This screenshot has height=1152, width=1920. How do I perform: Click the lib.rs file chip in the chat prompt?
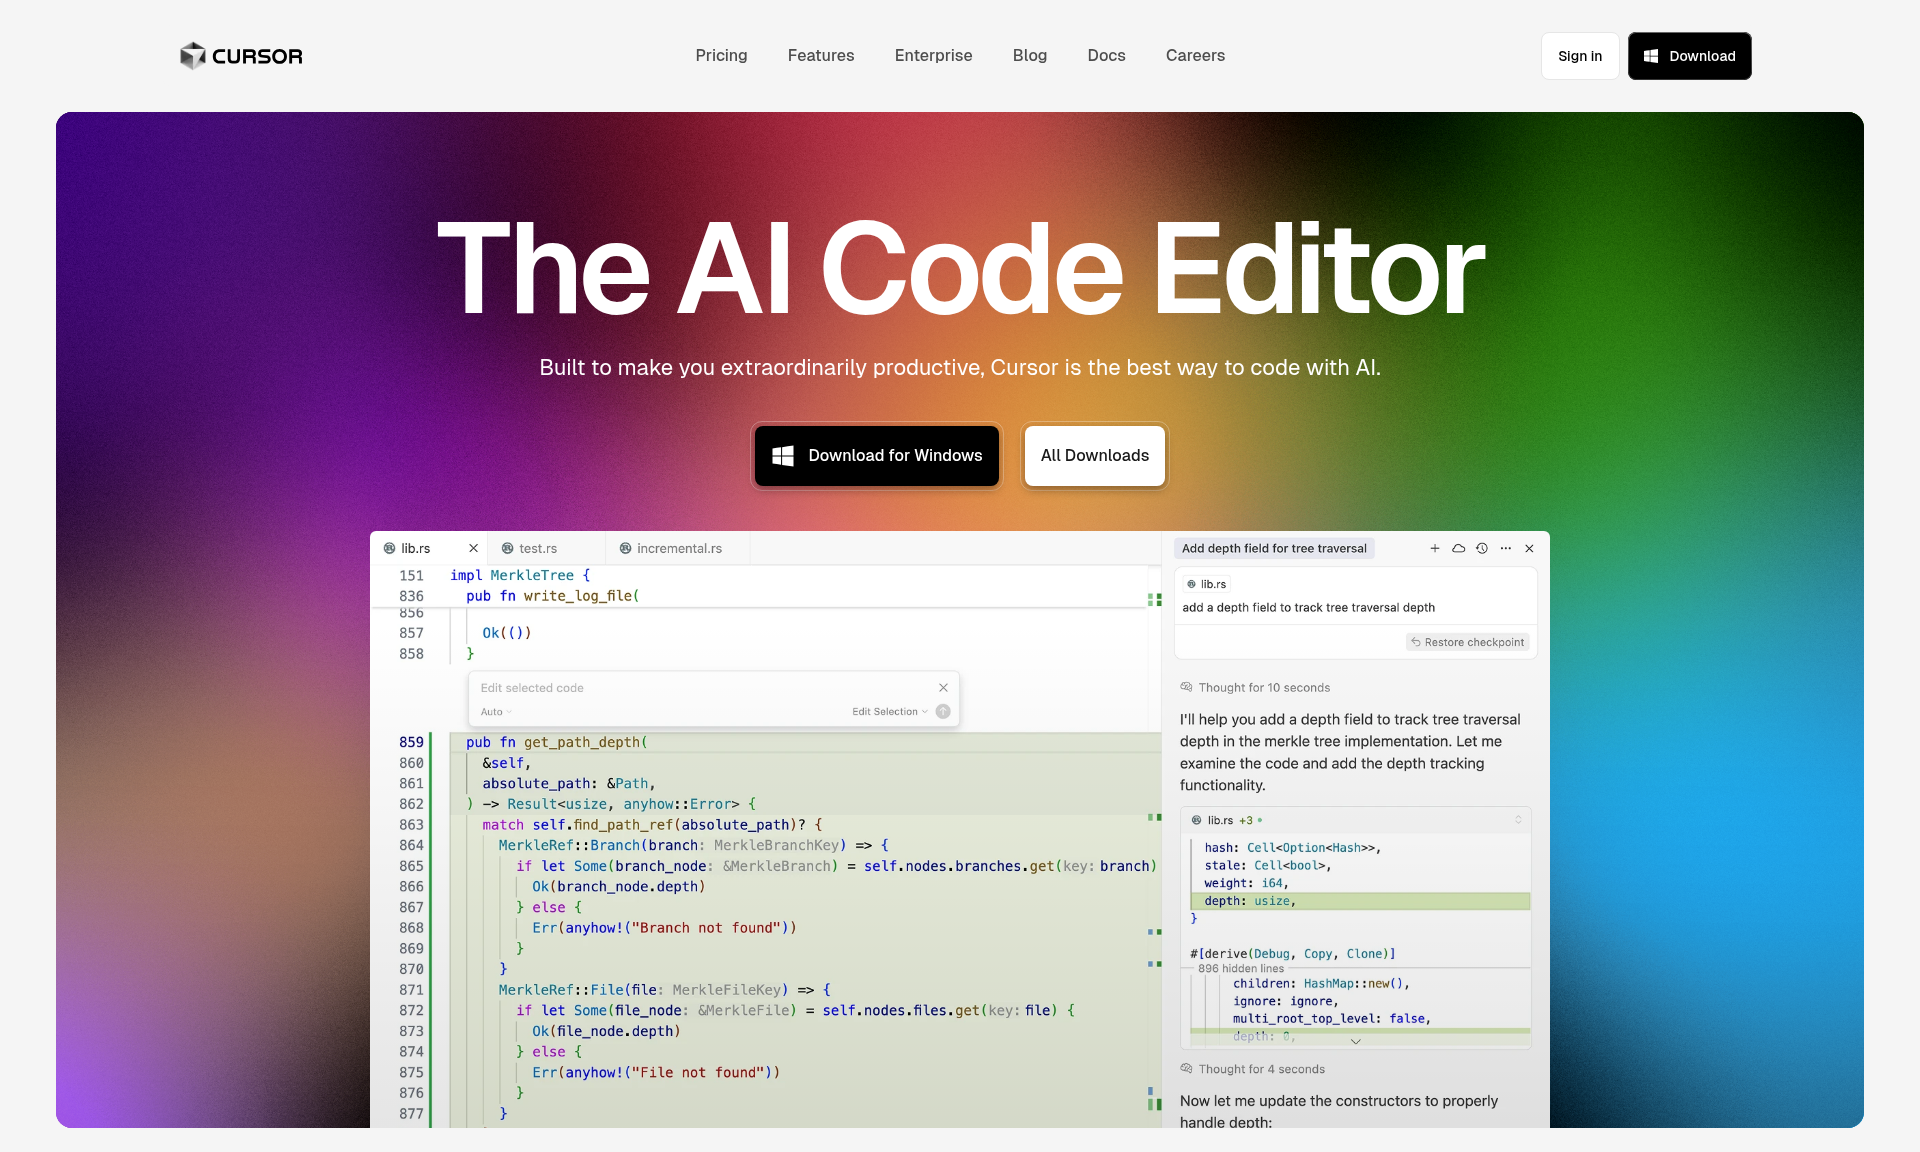click(x=1207, y=584)
